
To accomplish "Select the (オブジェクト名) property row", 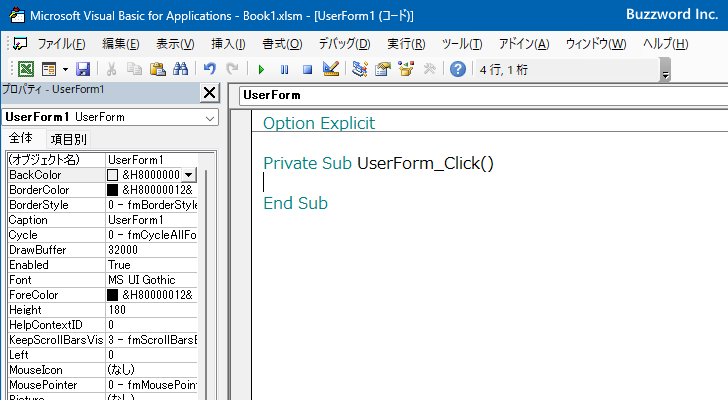I will pyautogui.click(x=103, y=160).
